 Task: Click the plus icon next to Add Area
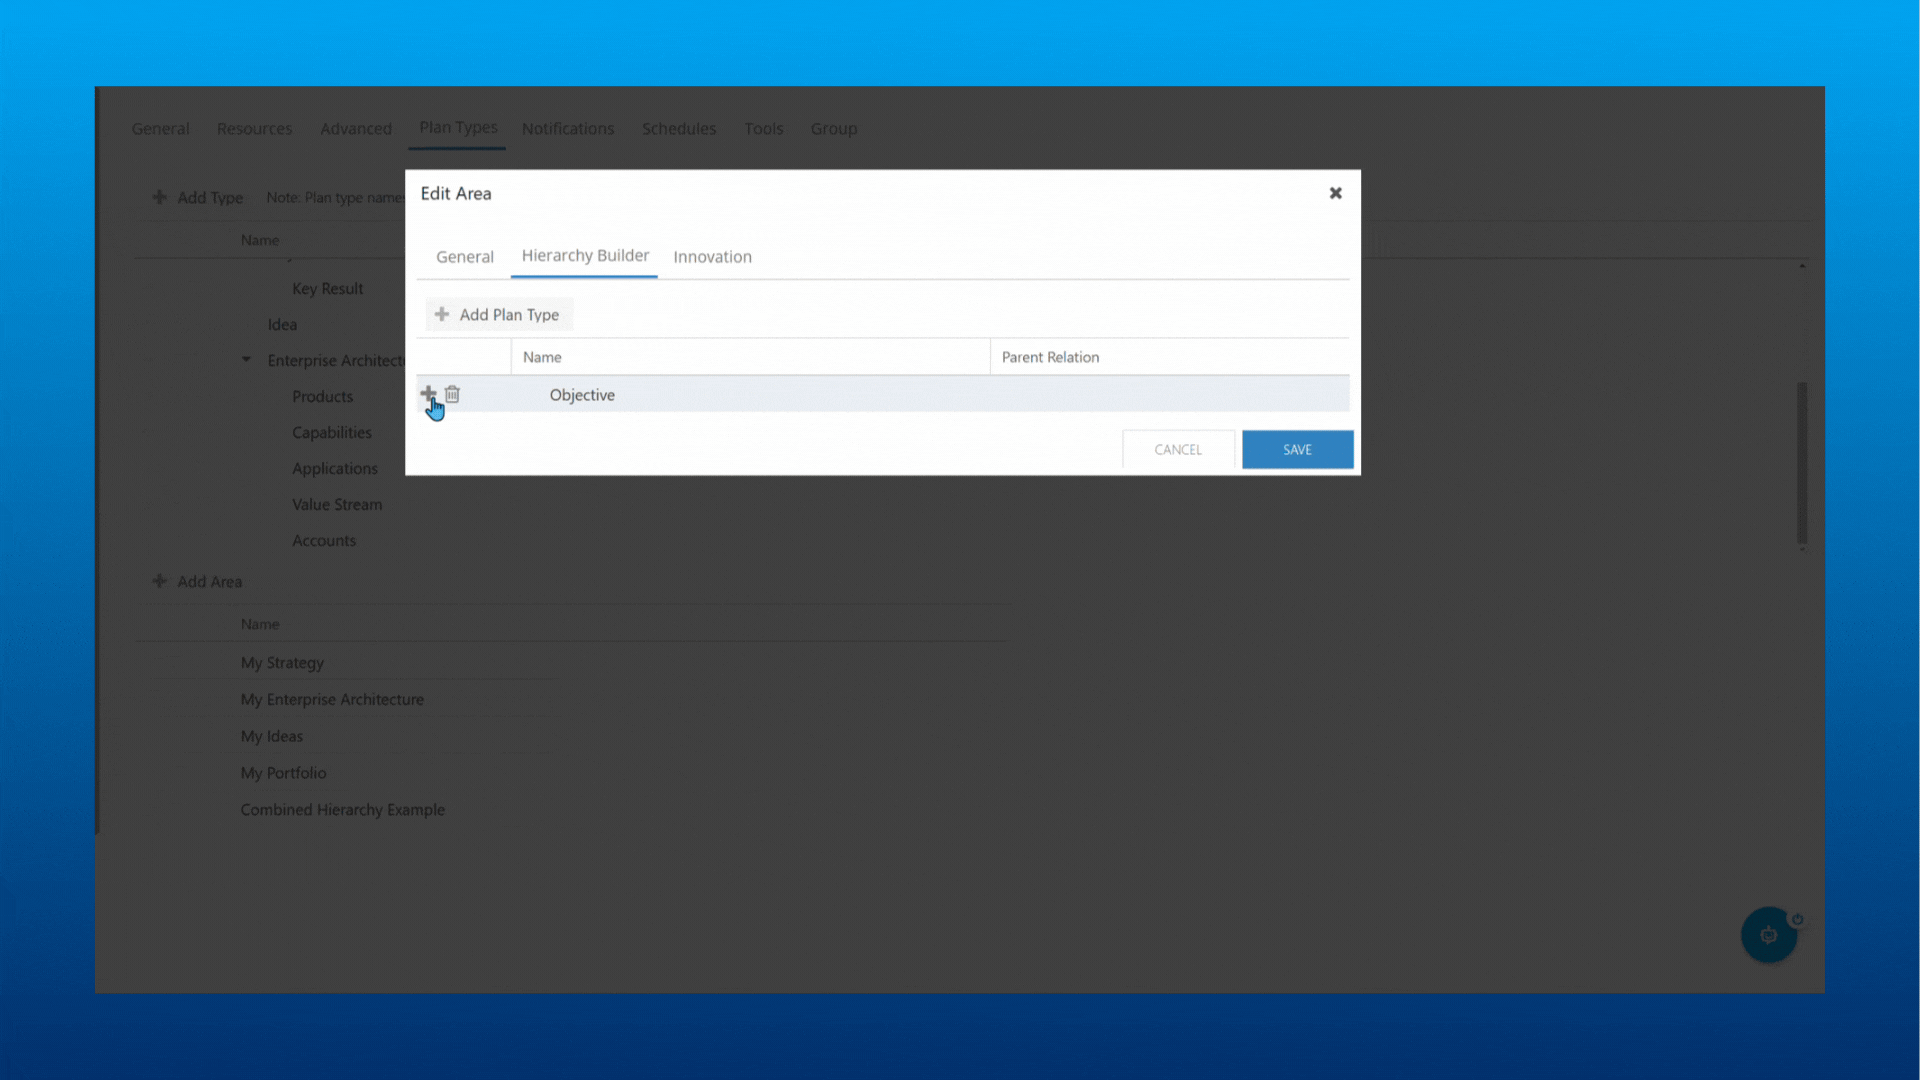(160, 581)
